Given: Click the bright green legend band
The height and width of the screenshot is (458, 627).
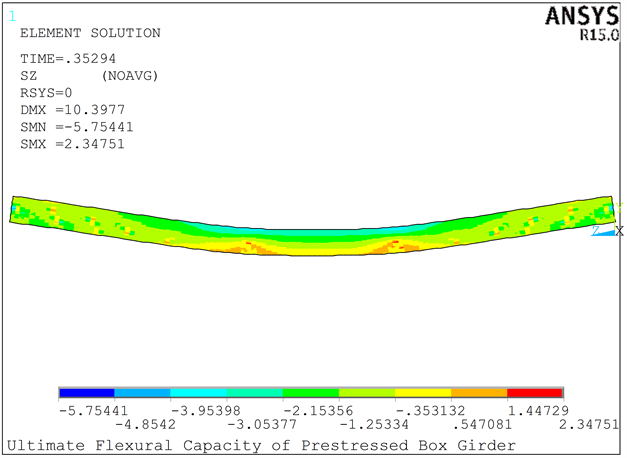Looking at the screenshot, I should click(x=311, y=392).
